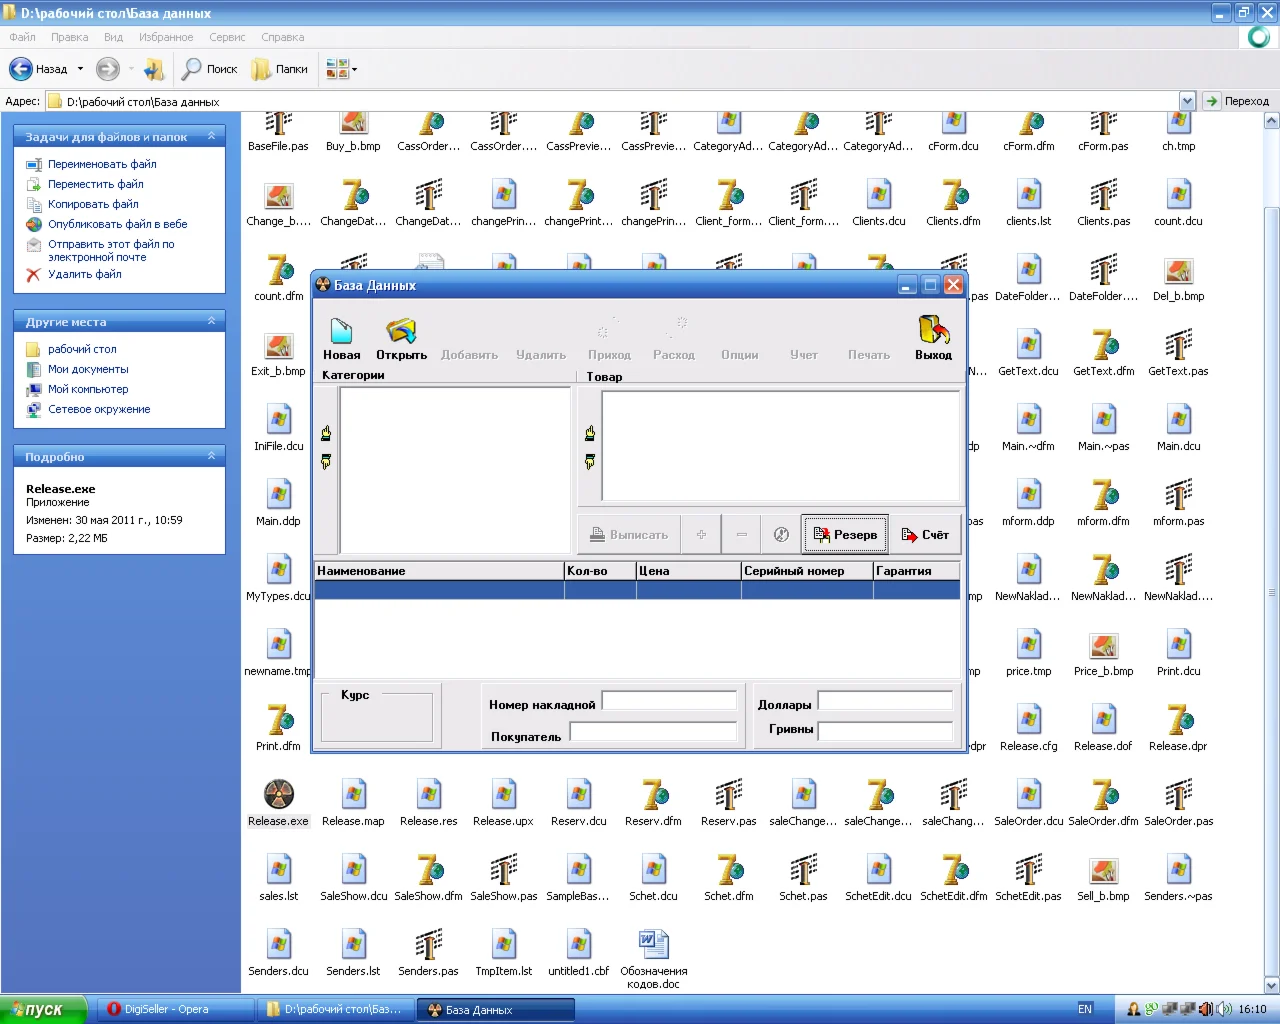Collapse the Задачи для файлов и папок panel

pos(211,136)
